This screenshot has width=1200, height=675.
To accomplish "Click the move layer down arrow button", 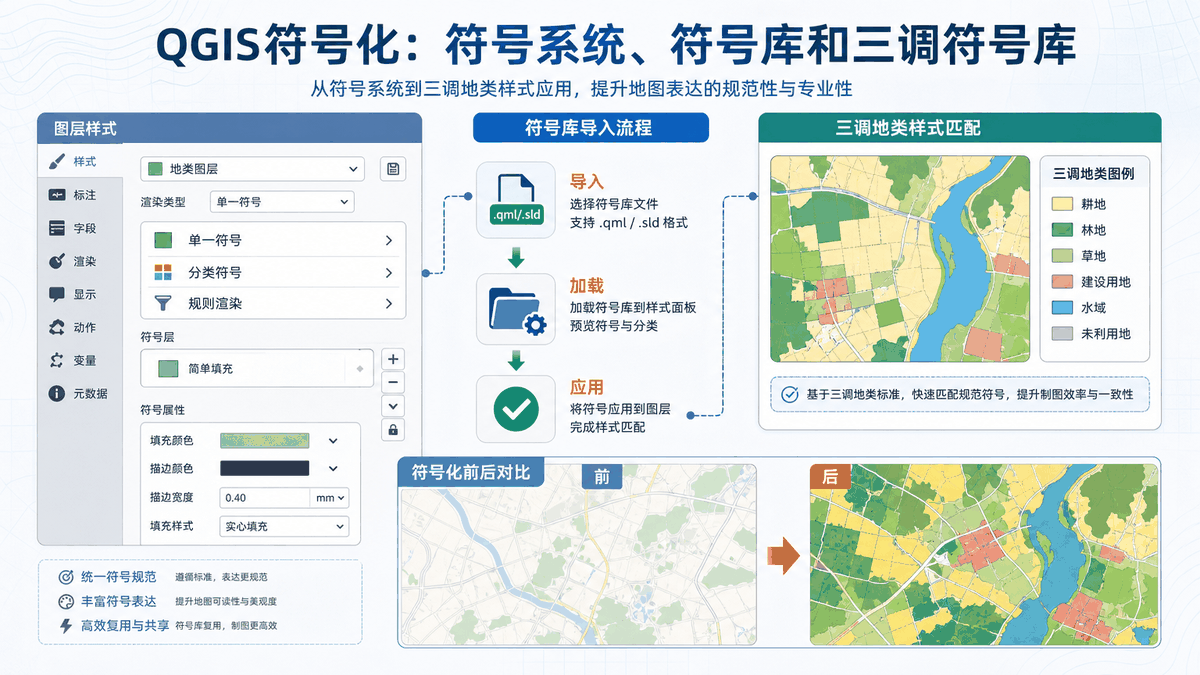I will click(x=393, y=405).
